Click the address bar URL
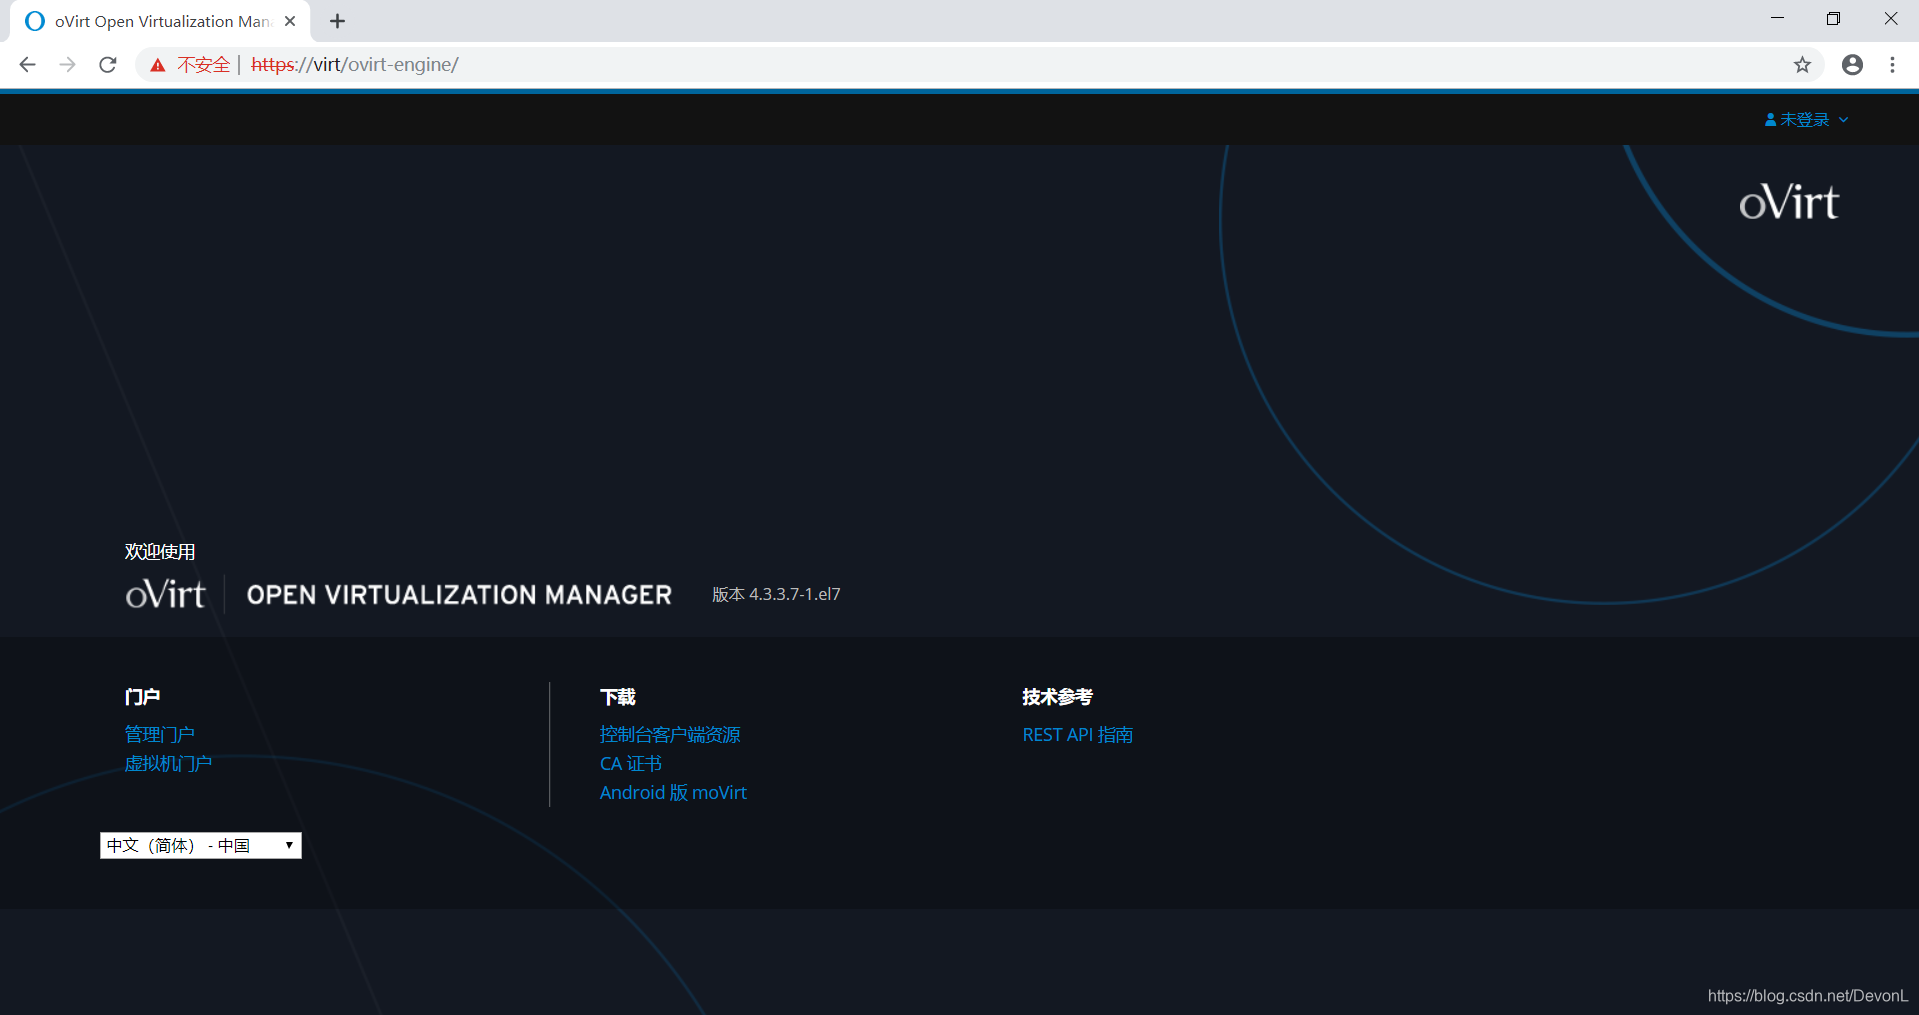The height and width of the screenshot is (1015, 1919). [x=355, y=65]
